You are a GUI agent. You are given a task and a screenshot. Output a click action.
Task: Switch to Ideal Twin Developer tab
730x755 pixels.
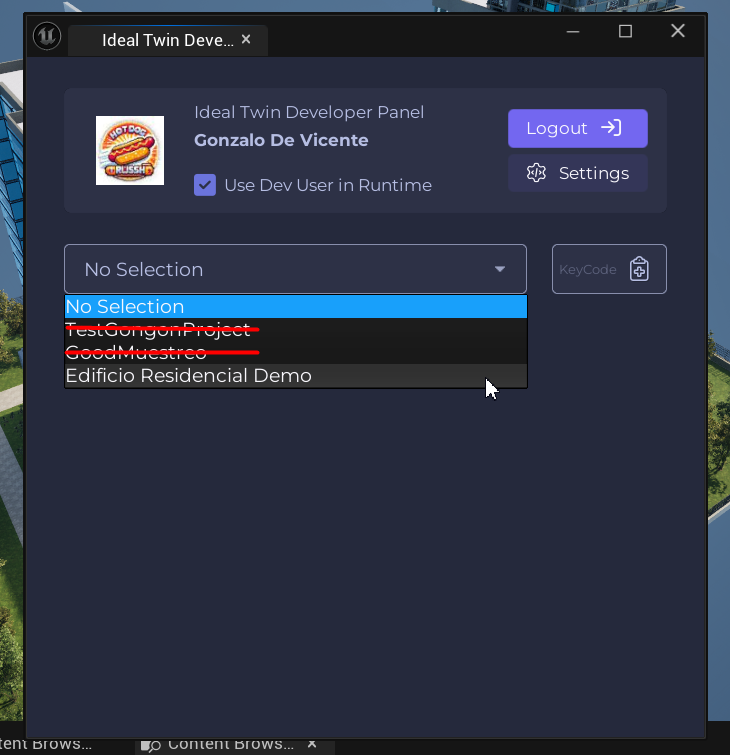165,41
